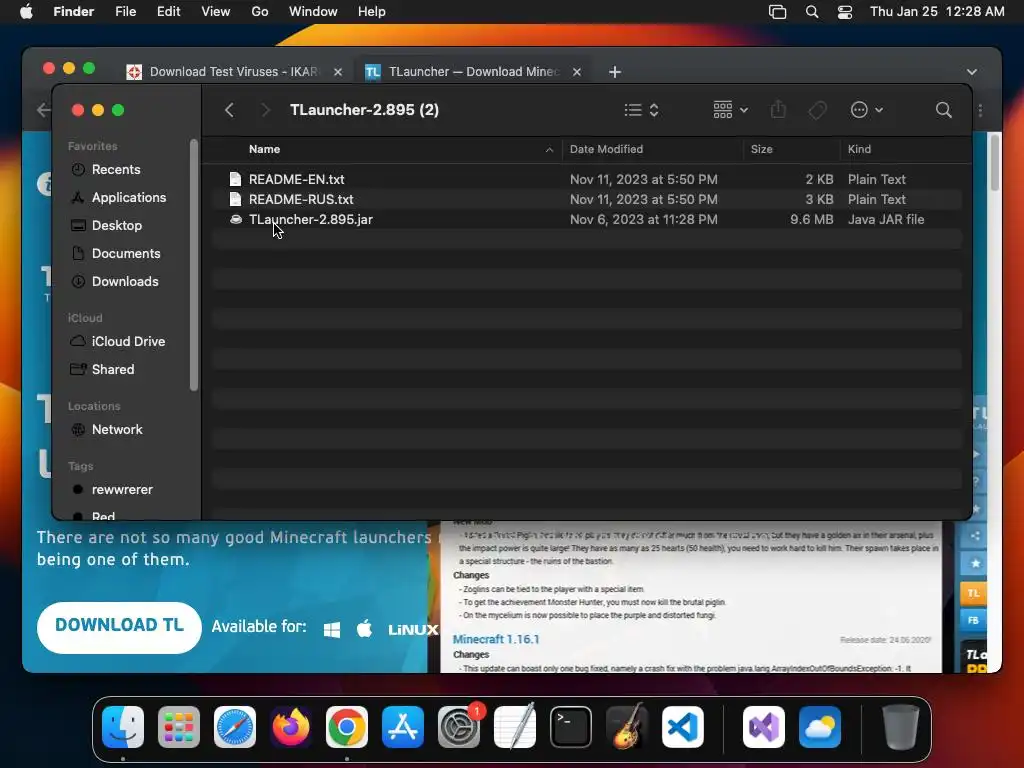Click the browser page scrollbar
The image size is (1024, 768).
[x=995, y=162]
